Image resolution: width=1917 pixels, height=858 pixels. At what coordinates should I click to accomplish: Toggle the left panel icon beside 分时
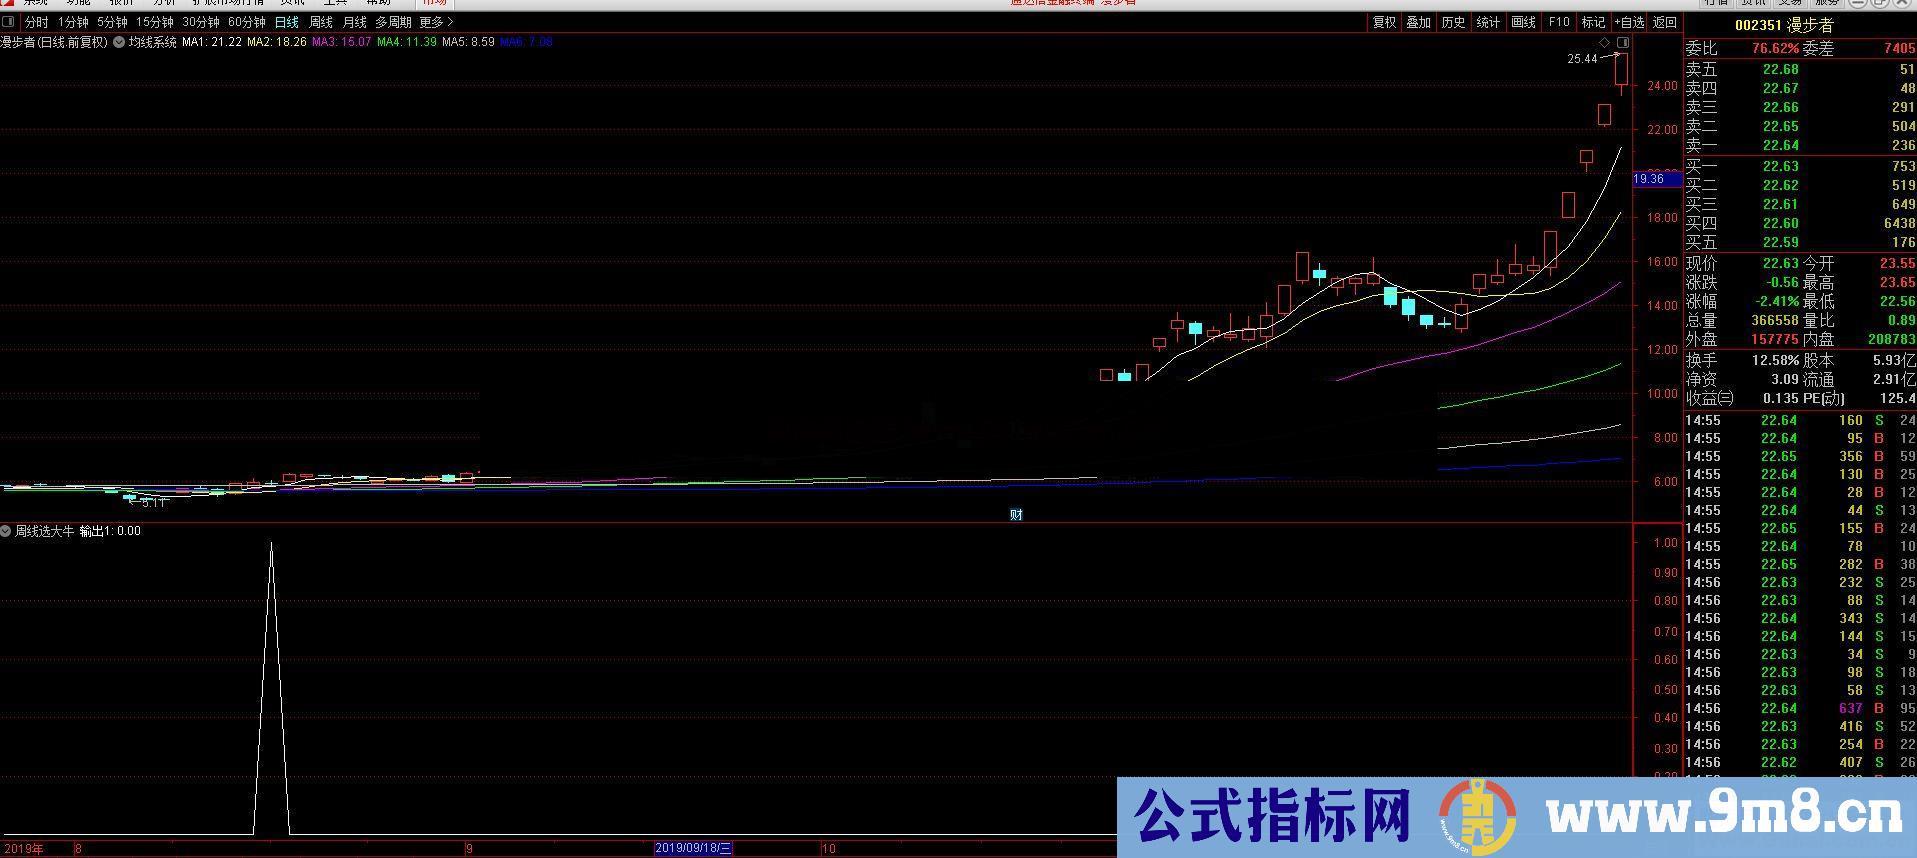(9, 22)
